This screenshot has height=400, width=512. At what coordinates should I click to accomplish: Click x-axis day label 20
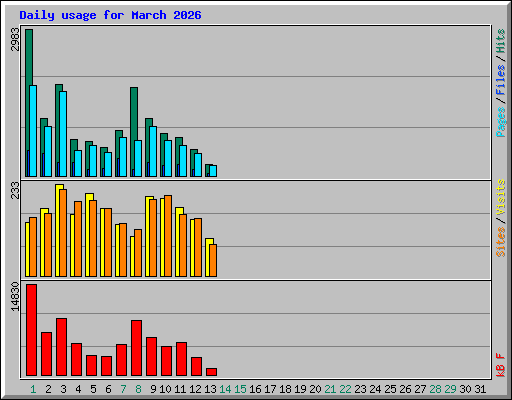click(x=315, y=389)
